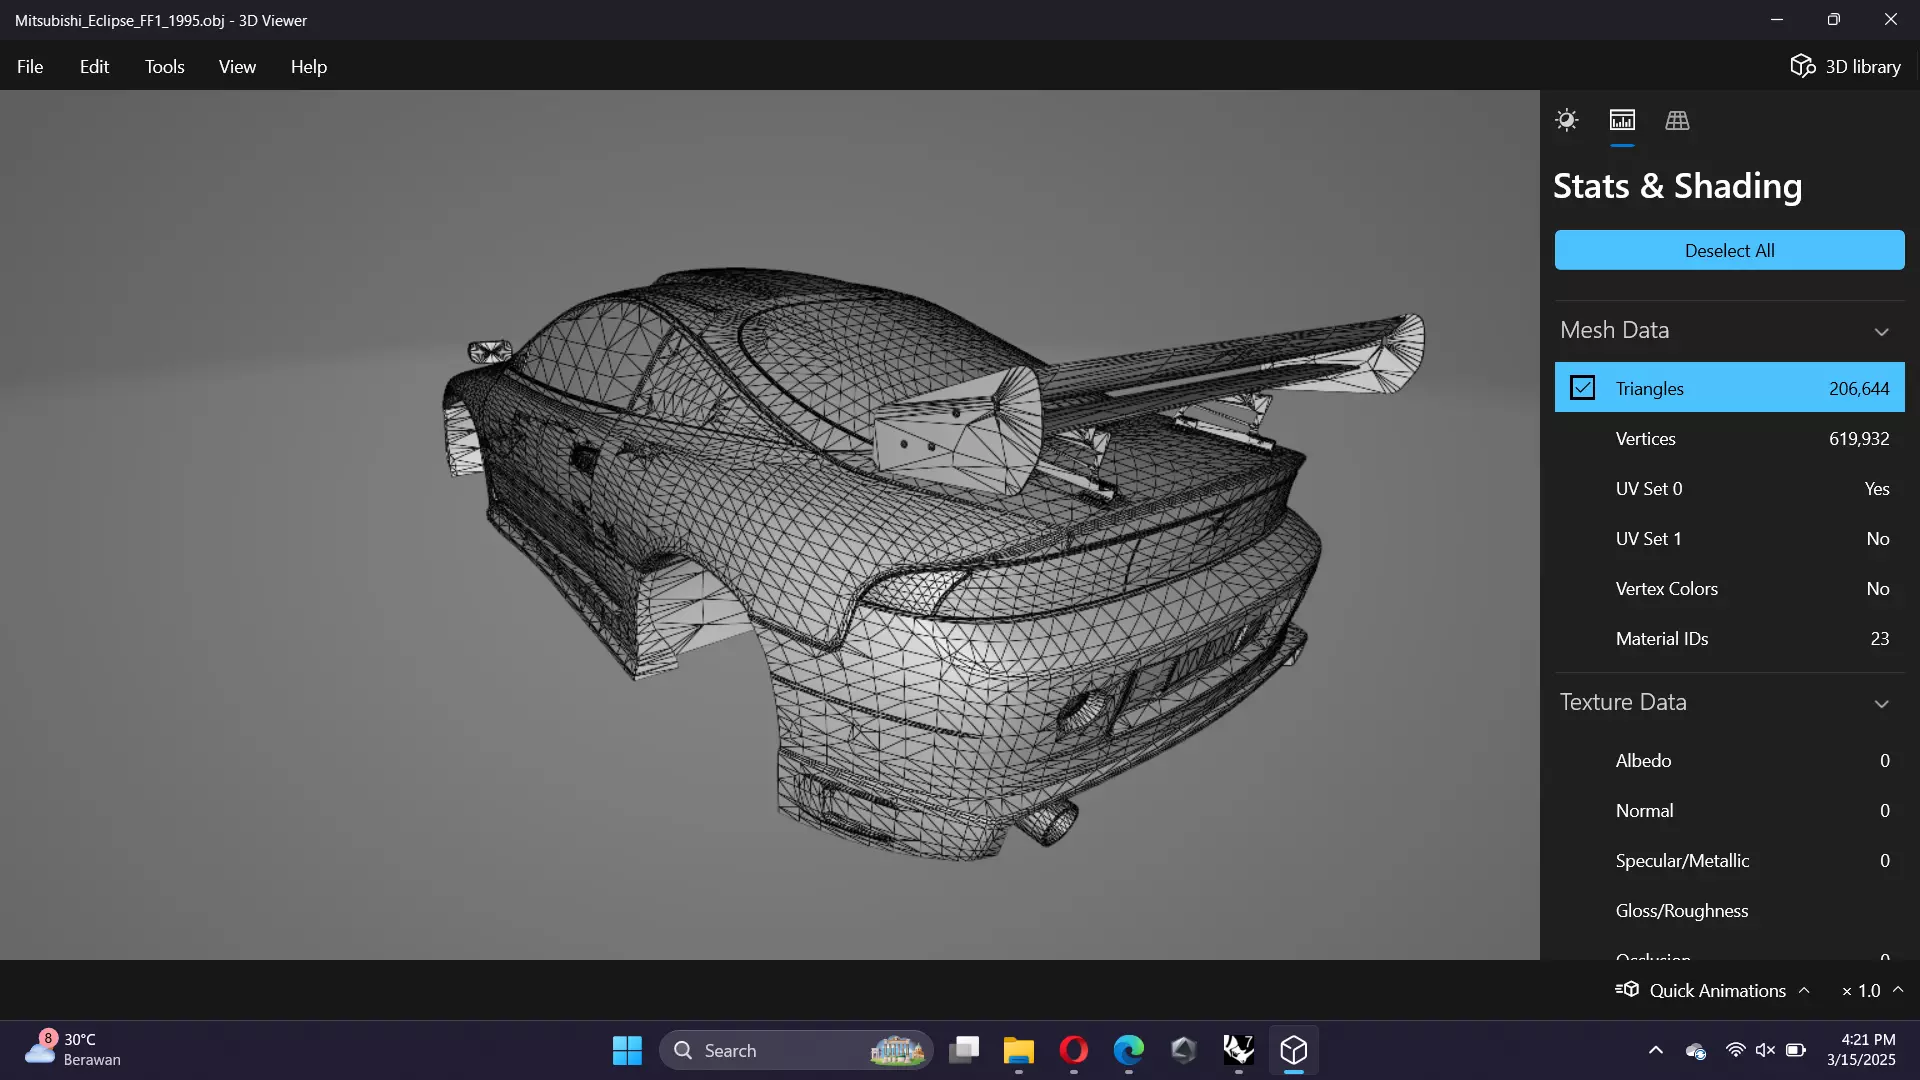This screenshot has height=1080, width=1920.
Task: Open the black-and-white taskbar app icon
Action: point(1239,1050)
